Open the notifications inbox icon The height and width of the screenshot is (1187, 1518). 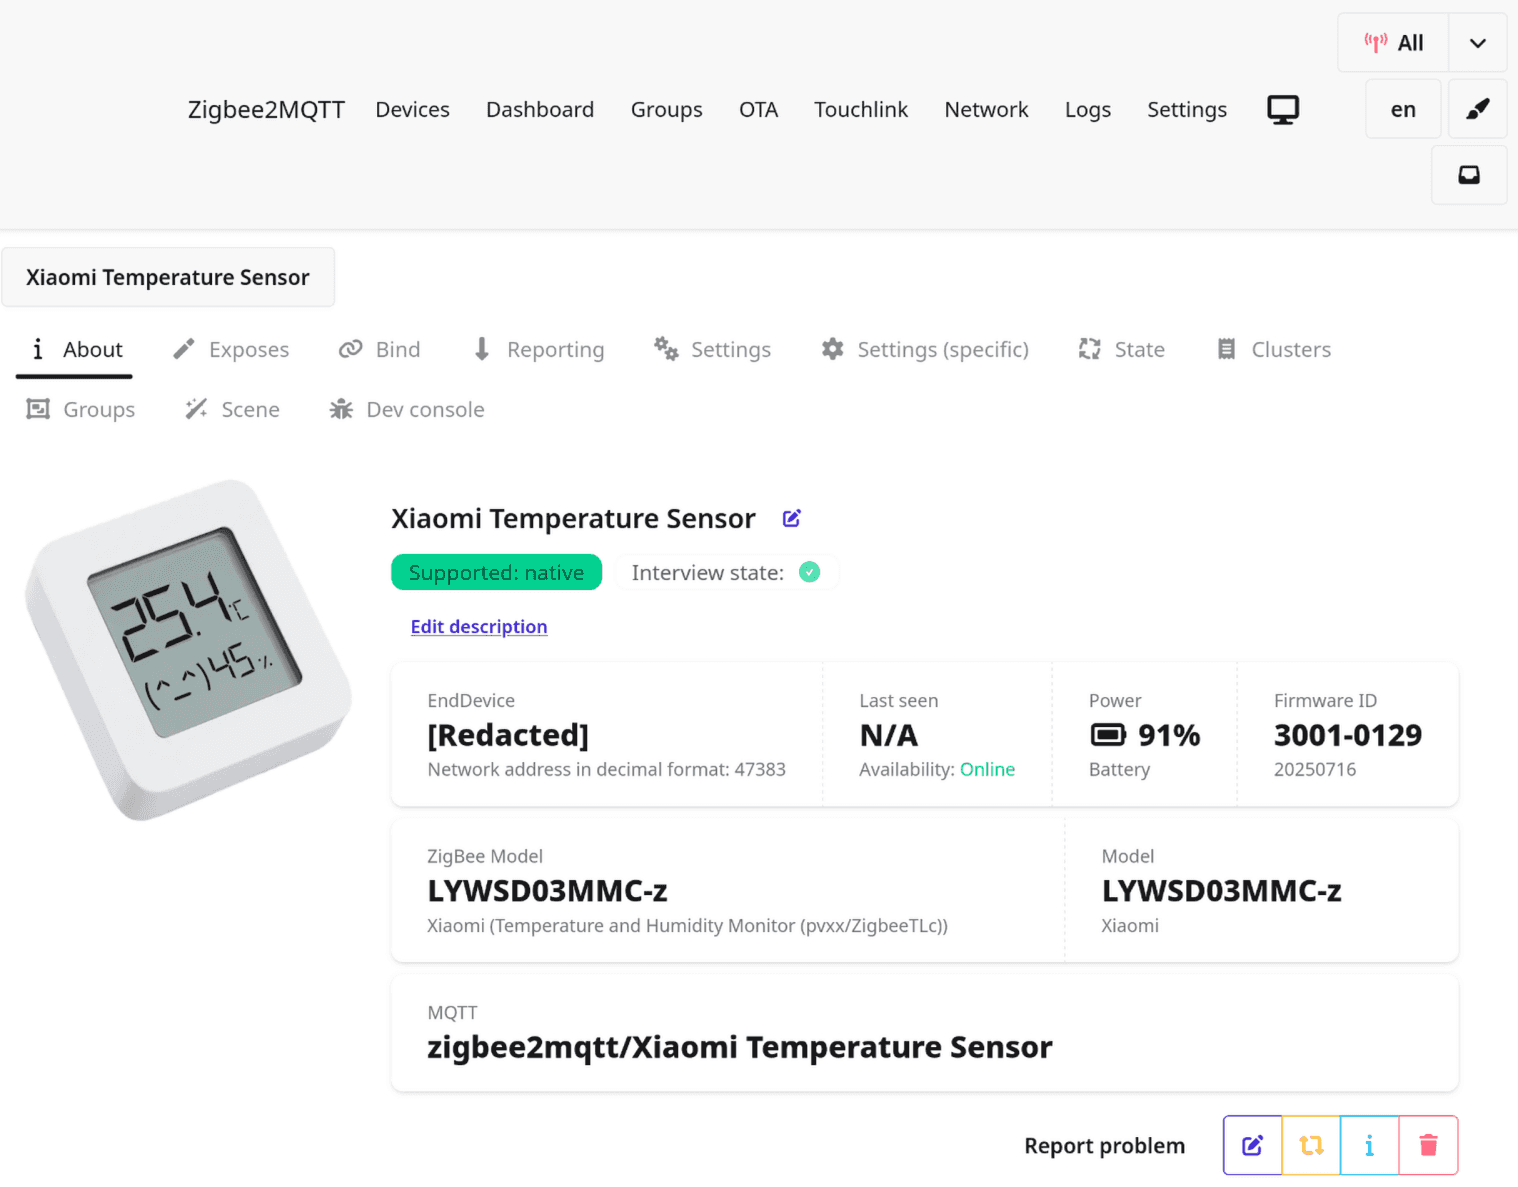[x=1468, y=175]
